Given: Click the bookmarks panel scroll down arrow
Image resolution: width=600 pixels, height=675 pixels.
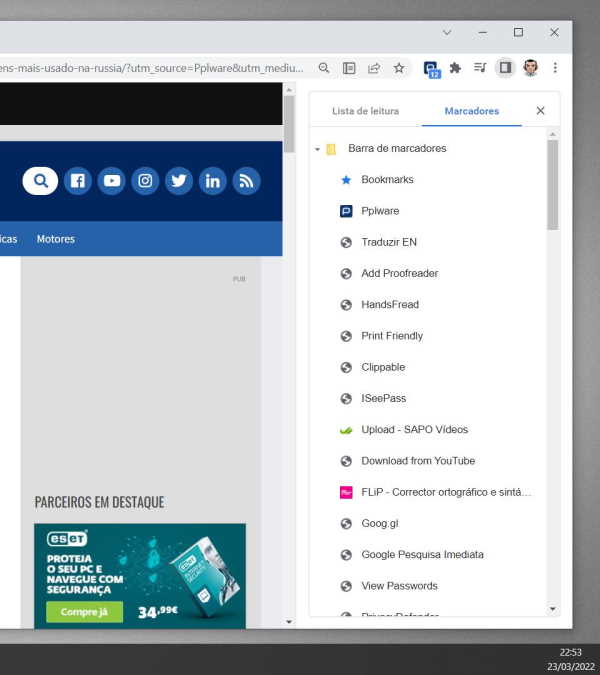Looking at the screenshot, I should [553, 609].
